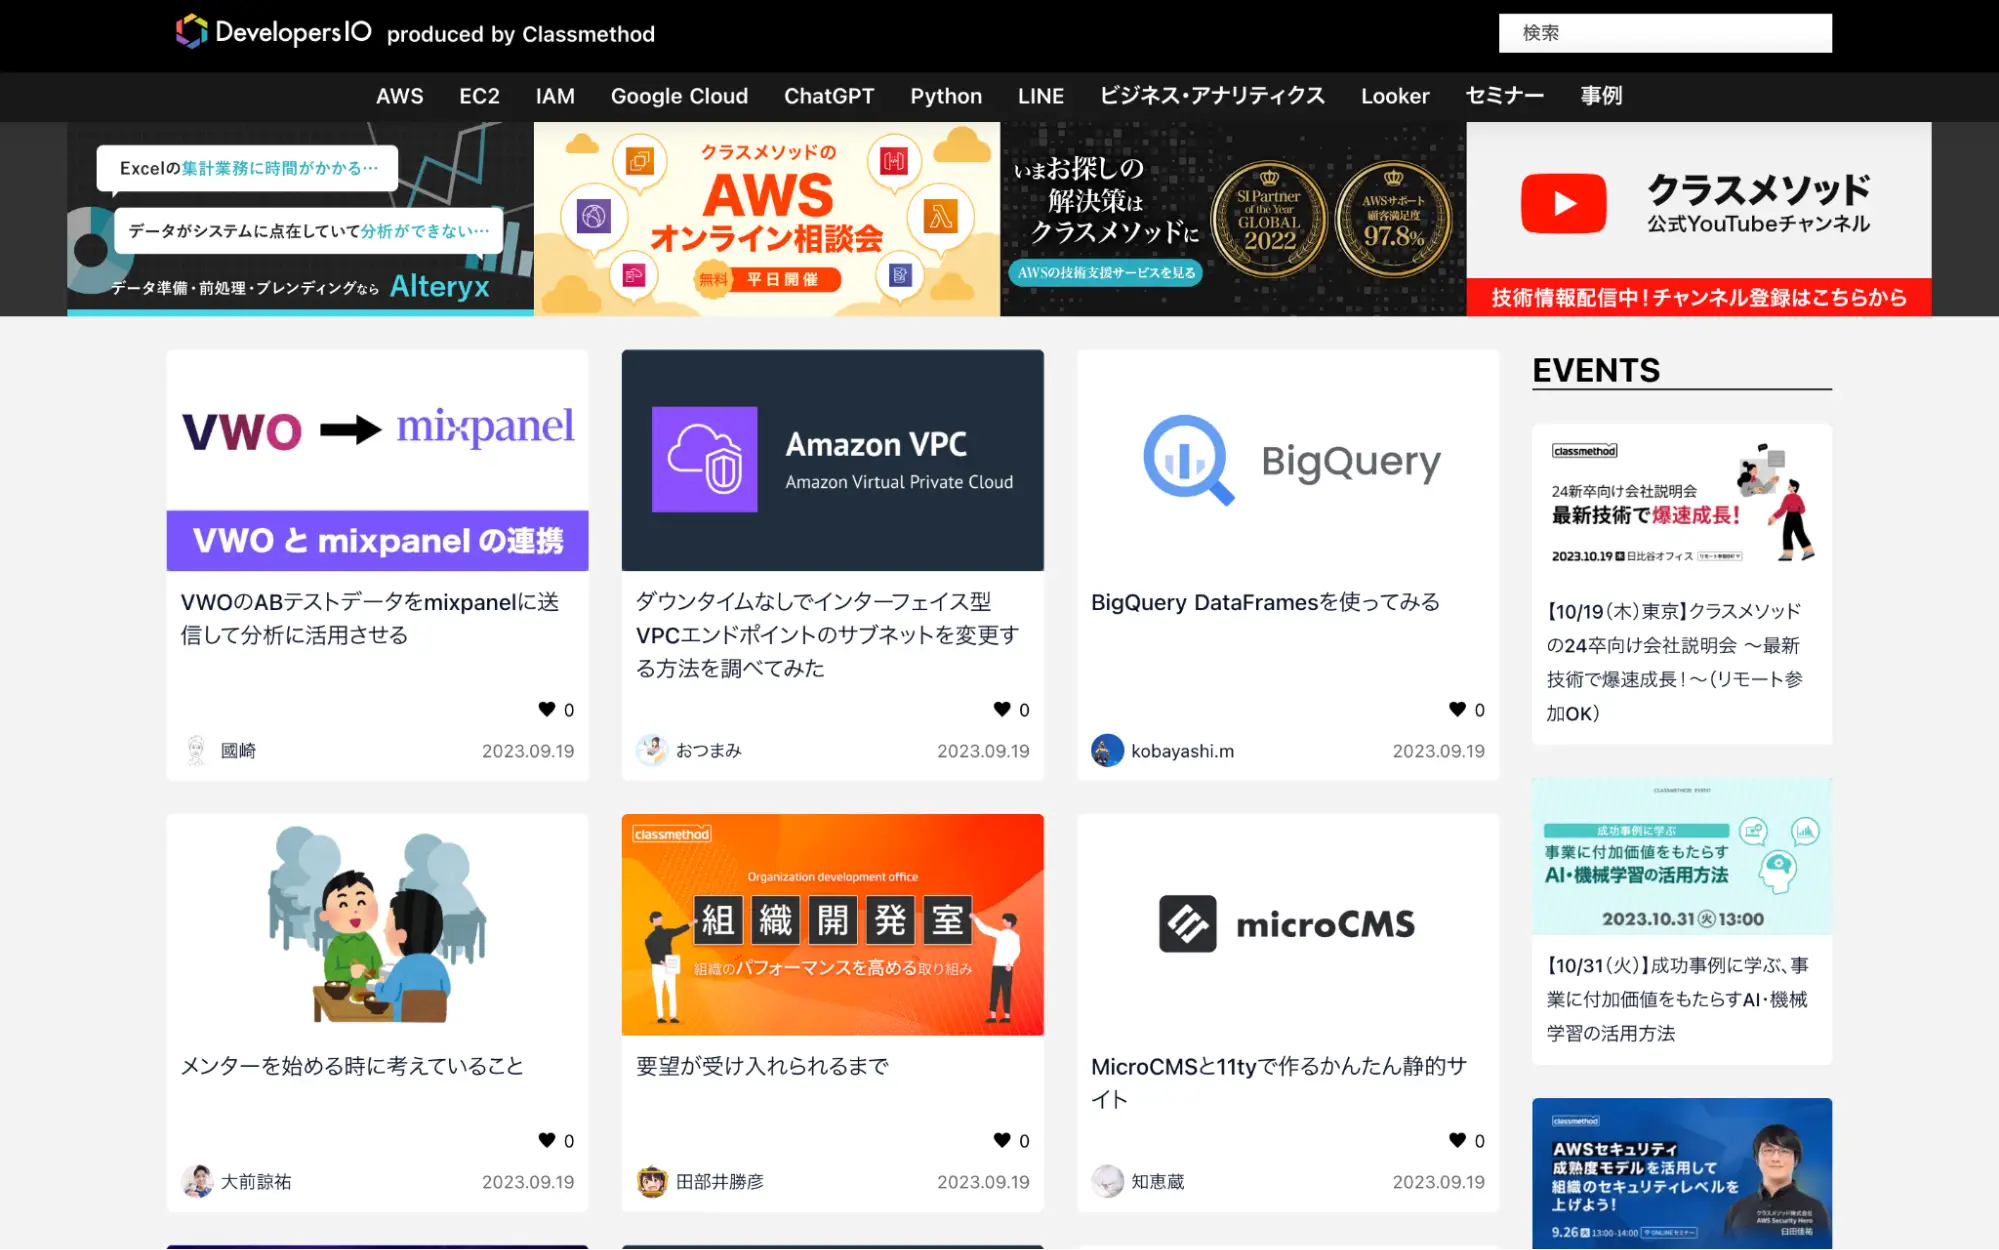The height and width of the screenshot is (1250, 1999).
Task: Go to Google Cloud category
Action: coord(679,96)
